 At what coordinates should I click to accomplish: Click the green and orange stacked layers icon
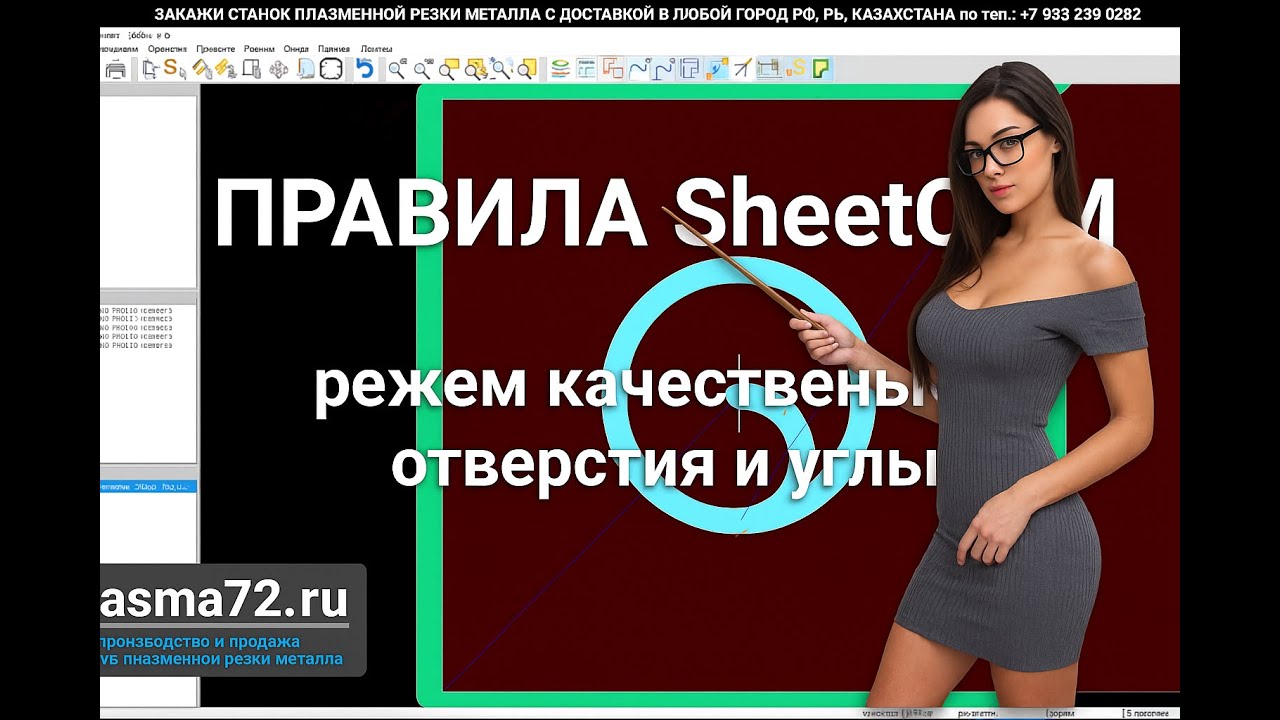click(x=561, y=69)
